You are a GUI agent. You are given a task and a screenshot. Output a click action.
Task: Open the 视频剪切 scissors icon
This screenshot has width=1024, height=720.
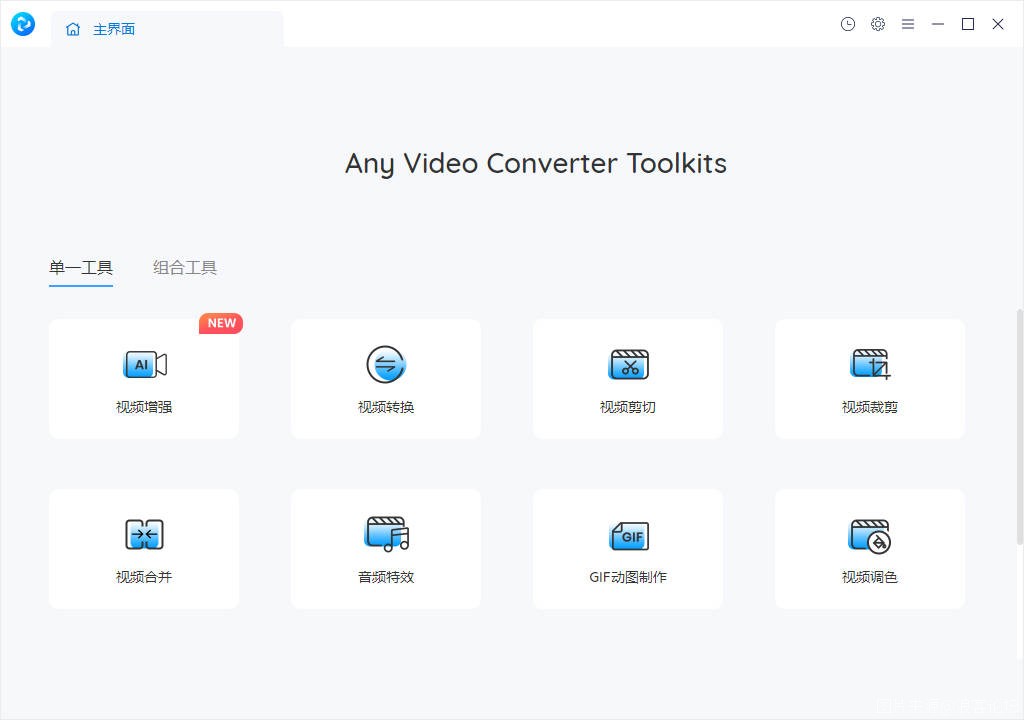coord(628,365)
